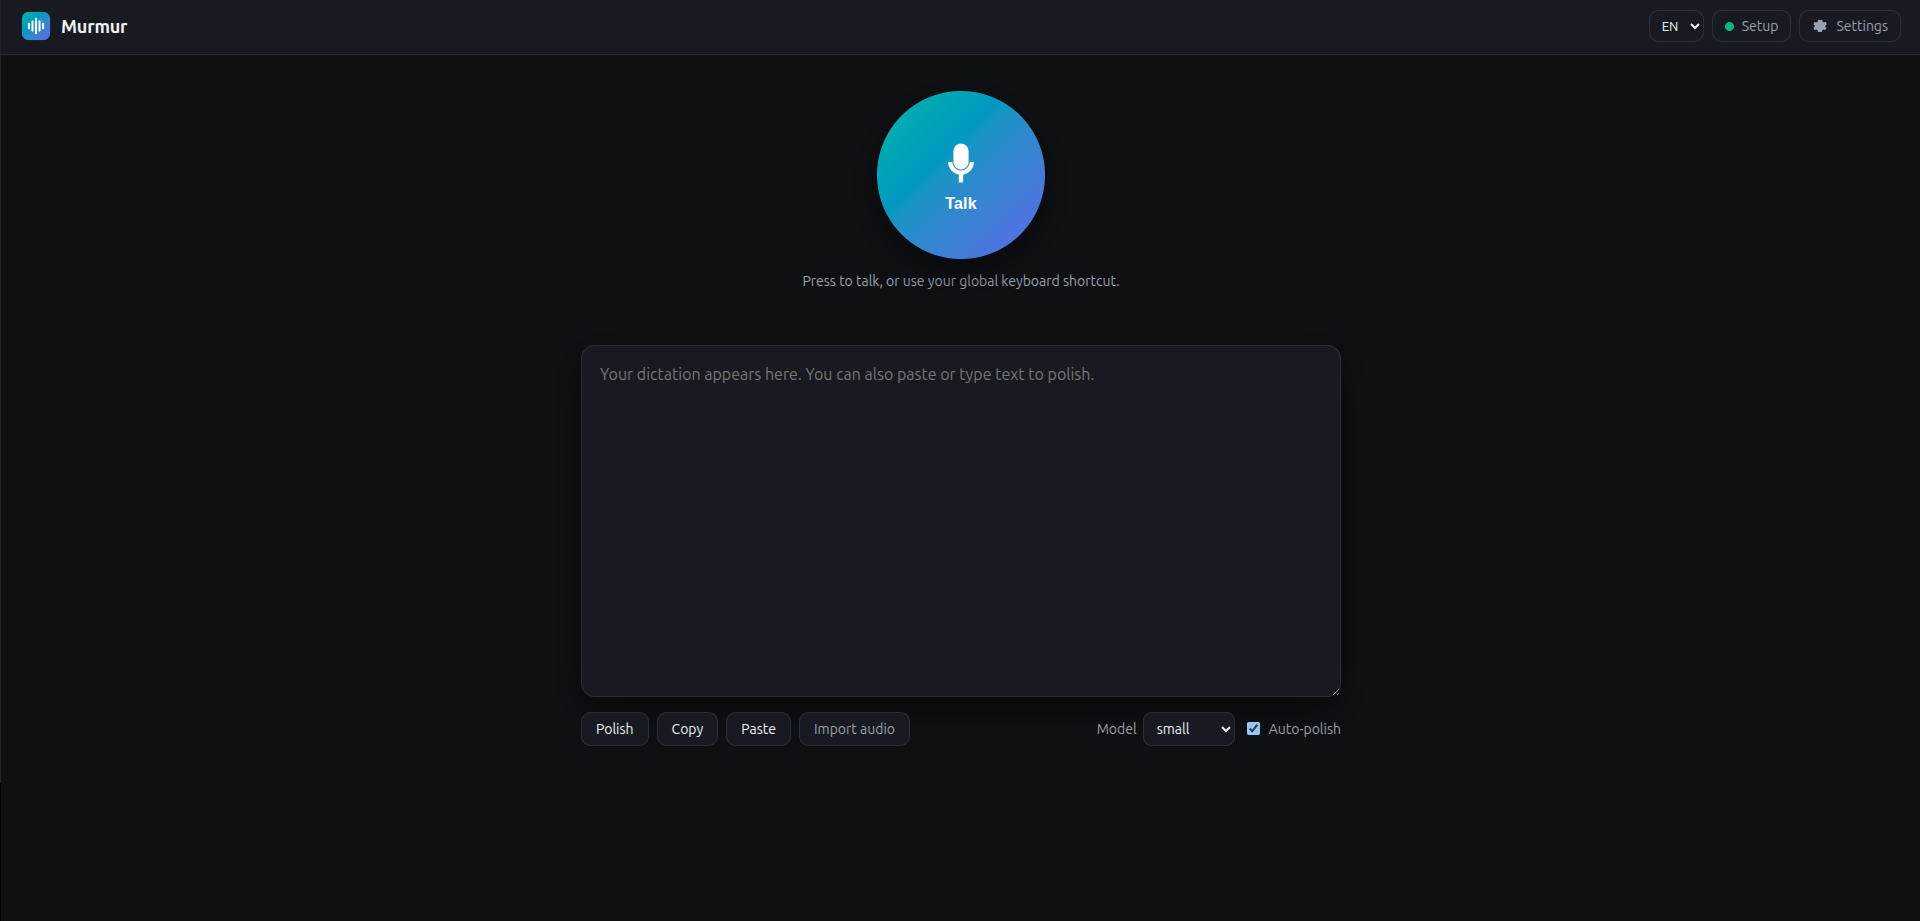The image size is (1920, 921).
Task: Click the Model label text
Action: point(1116,729)
